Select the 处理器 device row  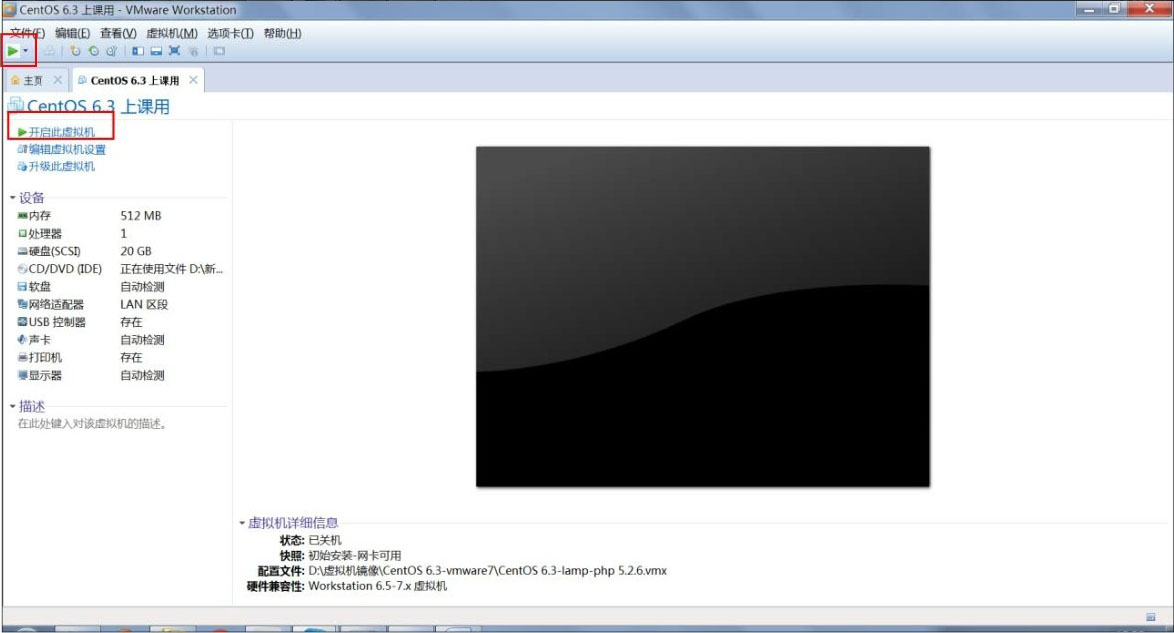[x=120, y=234]
